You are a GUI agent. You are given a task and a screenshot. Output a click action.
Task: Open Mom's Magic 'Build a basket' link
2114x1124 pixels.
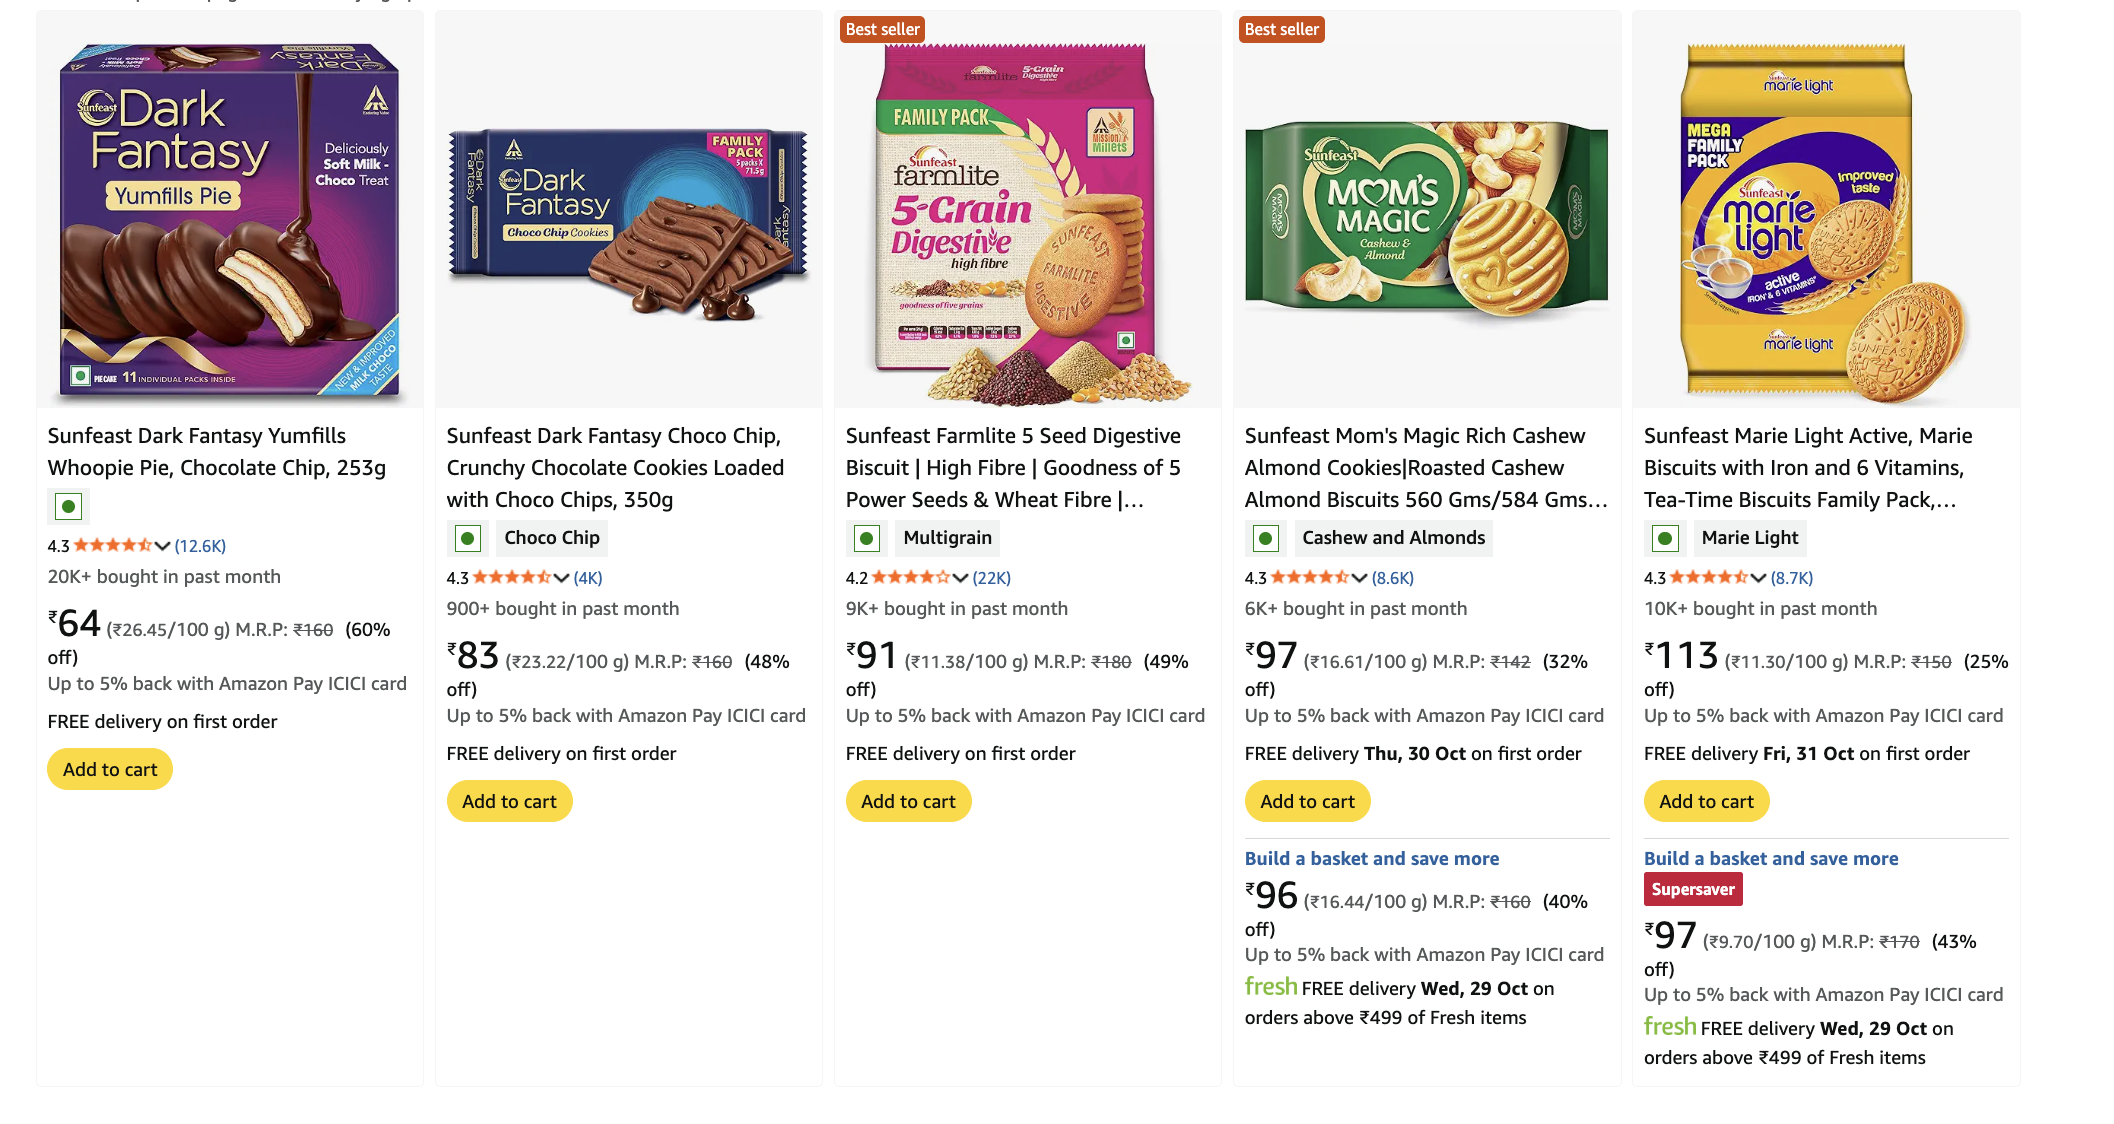pyautogui.click(x=1371, y=859)
